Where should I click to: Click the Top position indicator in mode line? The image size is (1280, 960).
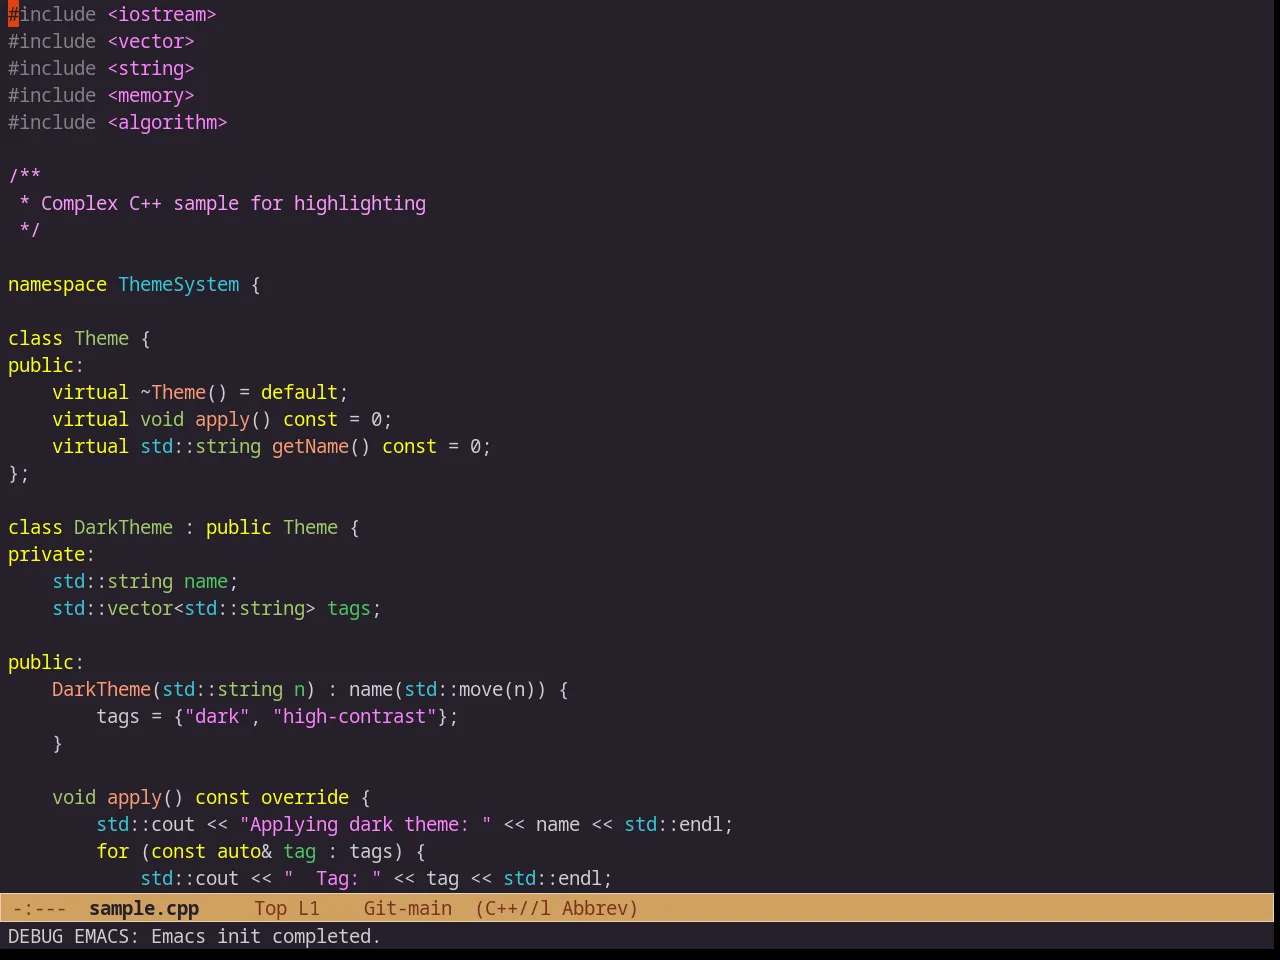270,908
